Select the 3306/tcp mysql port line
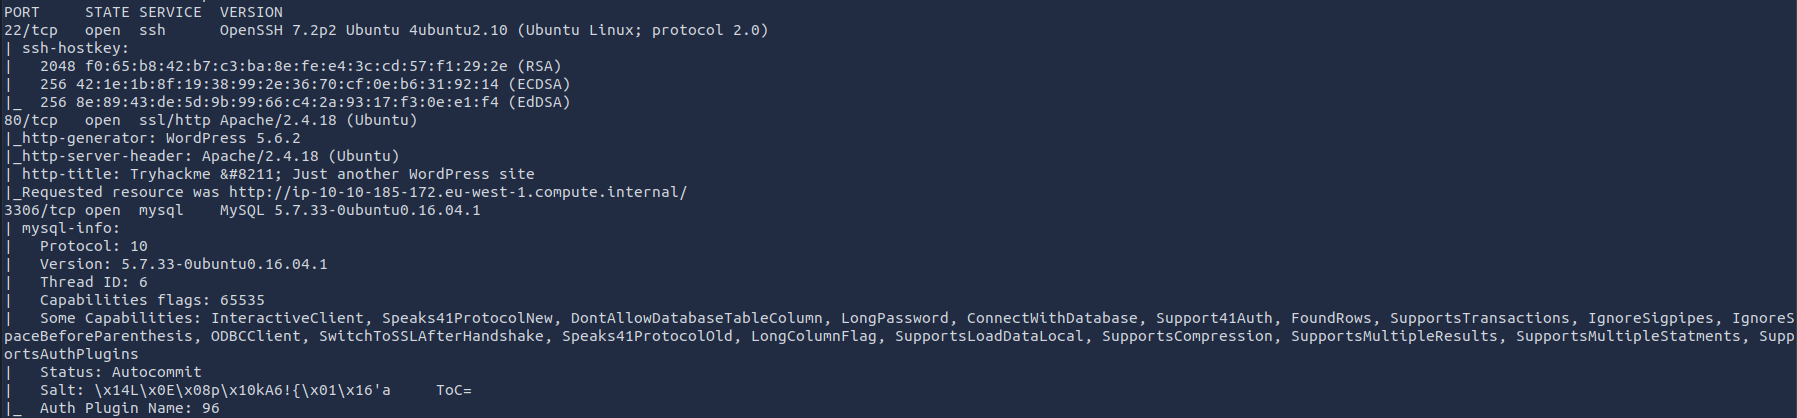This screenshot has height=418, width=1797. tap(242, 210)
